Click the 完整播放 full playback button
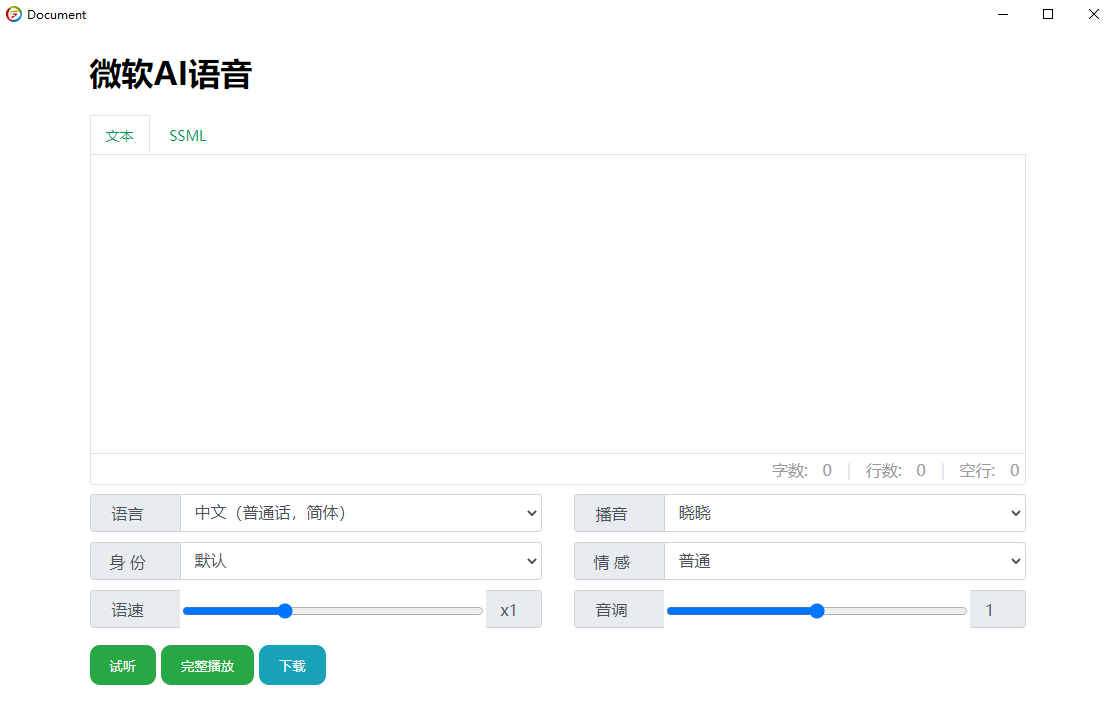This screenshot has height=717, width=1116. click(207, 666)
